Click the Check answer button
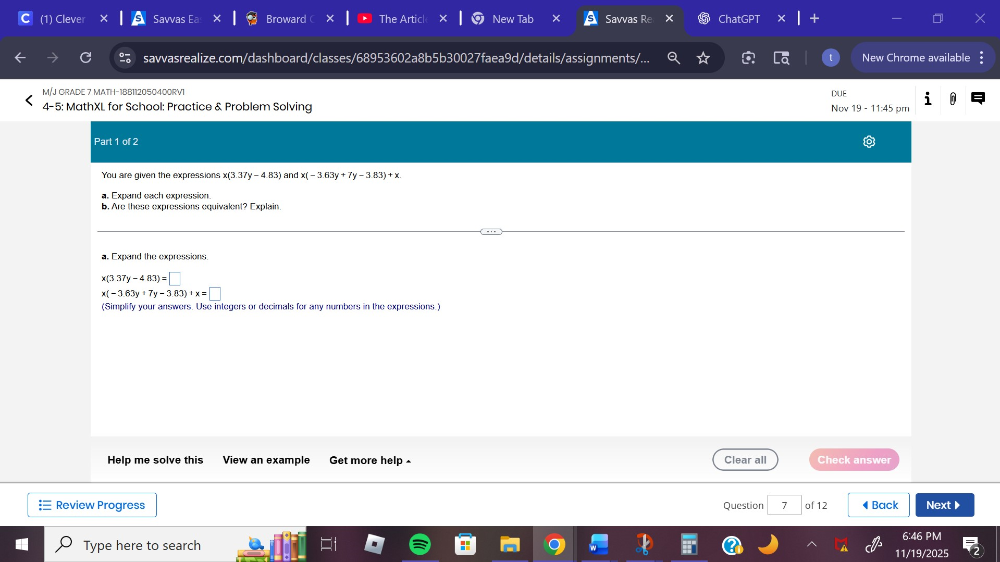The image size is (1000, 562). (x=854, y=460)
